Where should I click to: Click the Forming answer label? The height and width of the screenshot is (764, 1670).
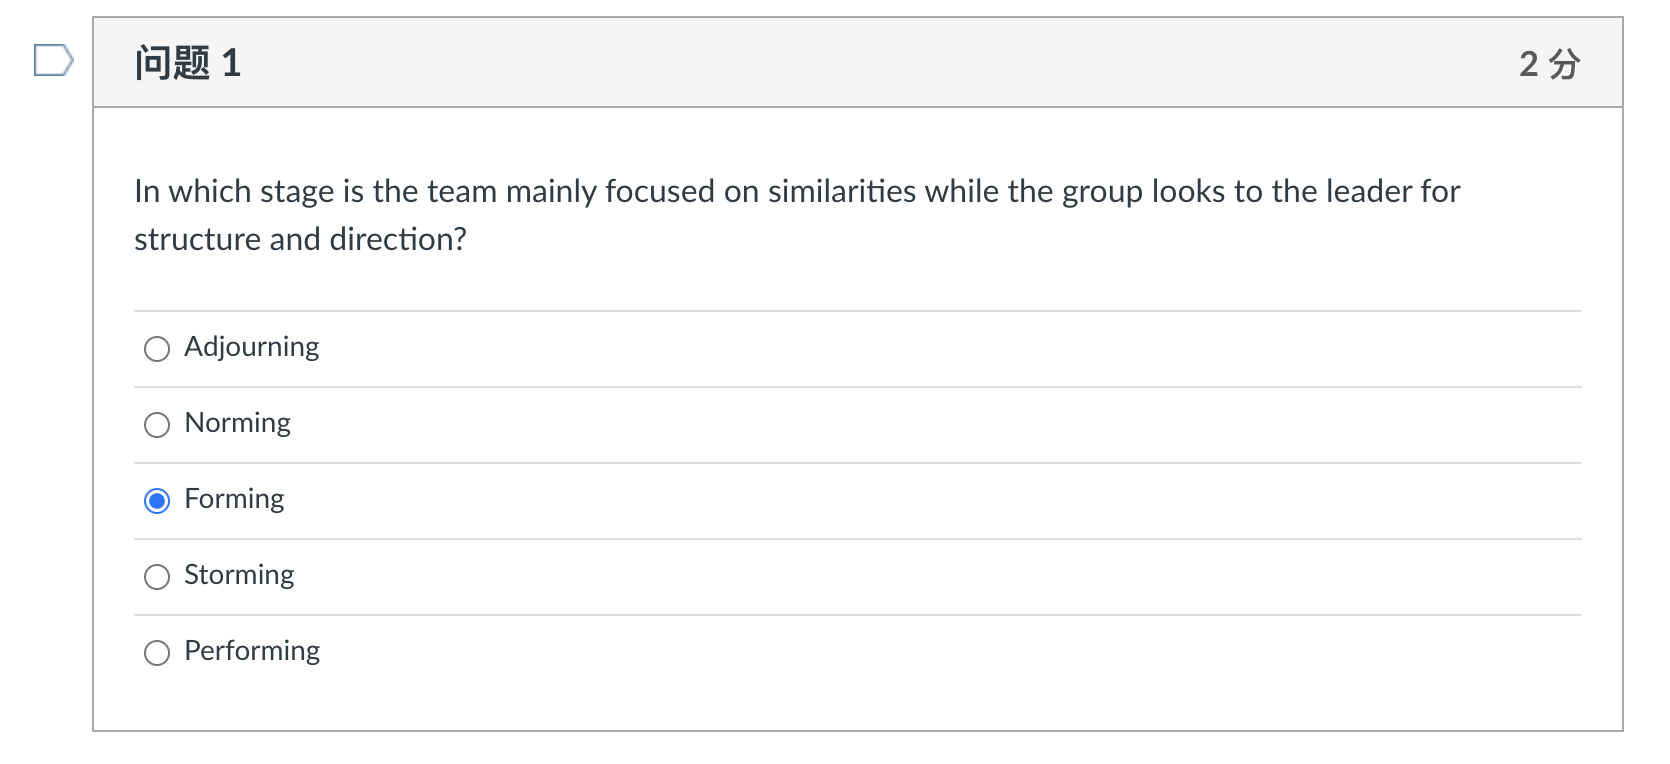point(234,499)
